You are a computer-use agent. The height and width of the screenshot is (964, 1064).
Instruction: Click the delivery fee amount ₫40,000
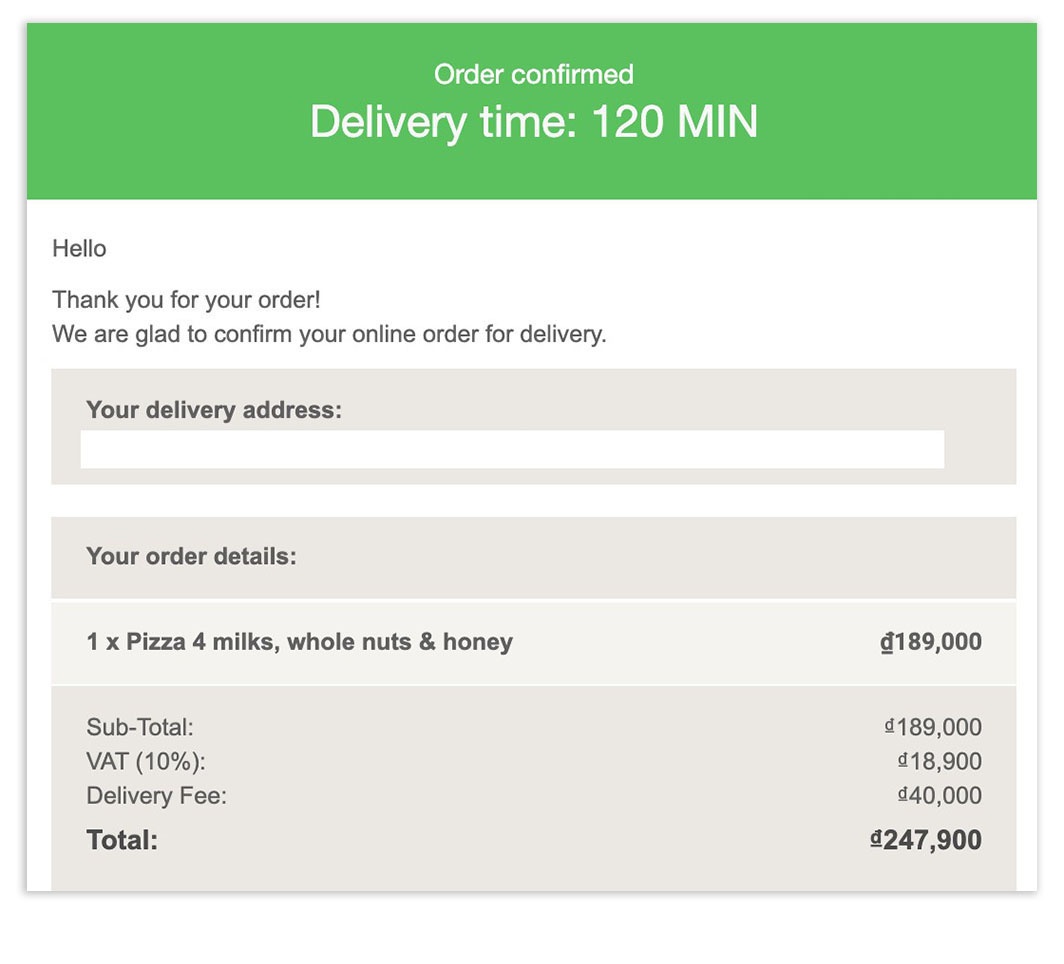(939, 796)
